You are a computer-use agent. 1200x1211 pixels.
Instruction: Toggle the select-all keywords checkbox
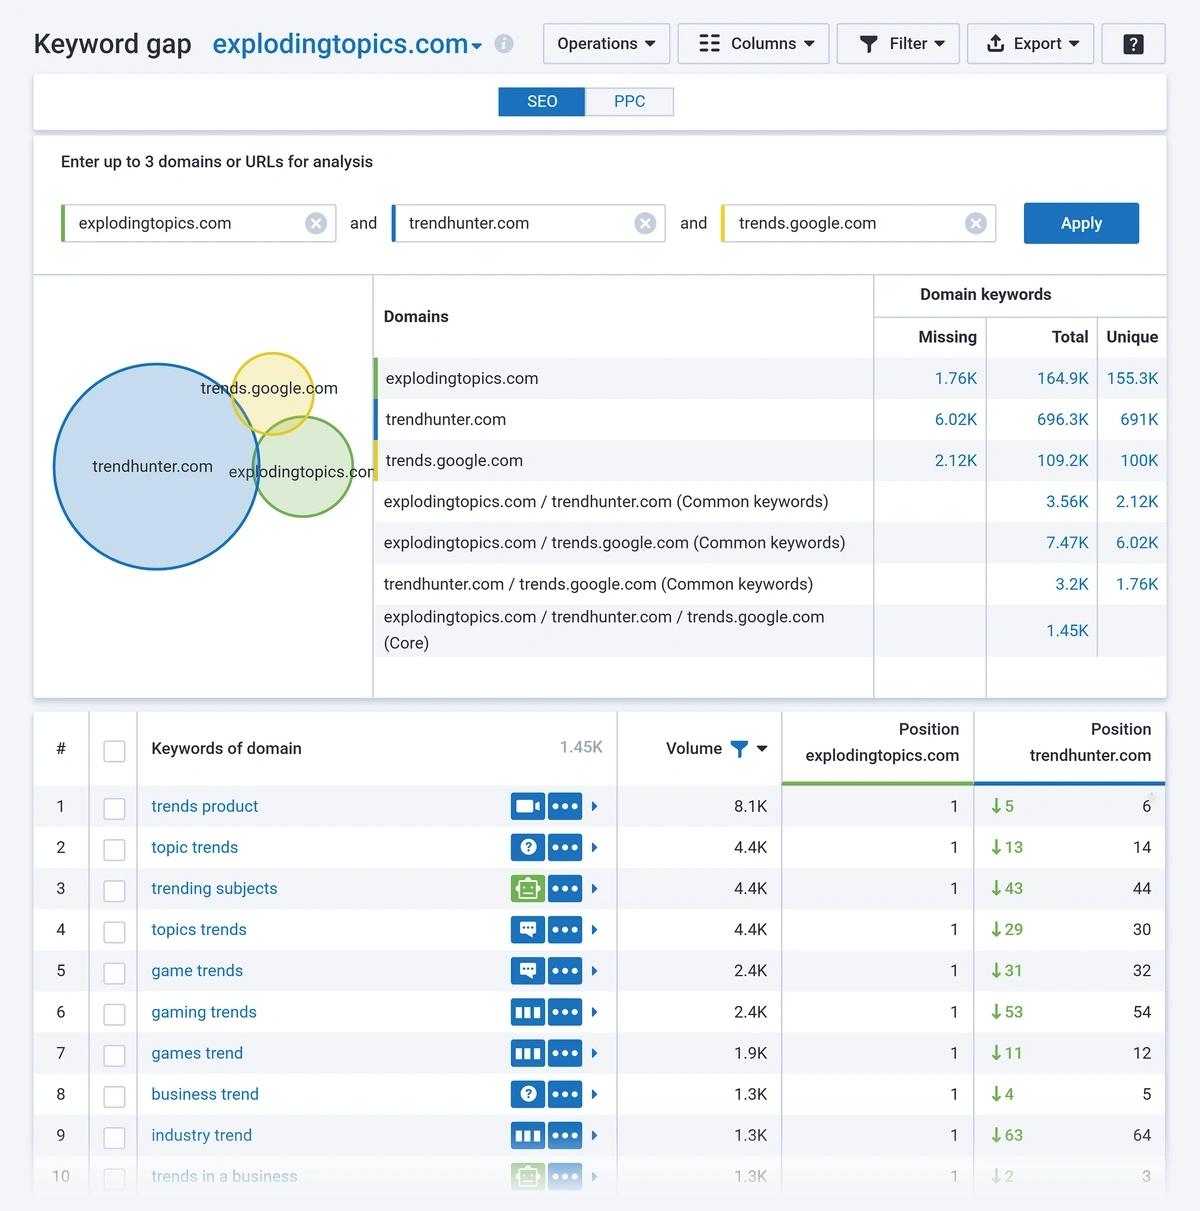pos(114,751)
